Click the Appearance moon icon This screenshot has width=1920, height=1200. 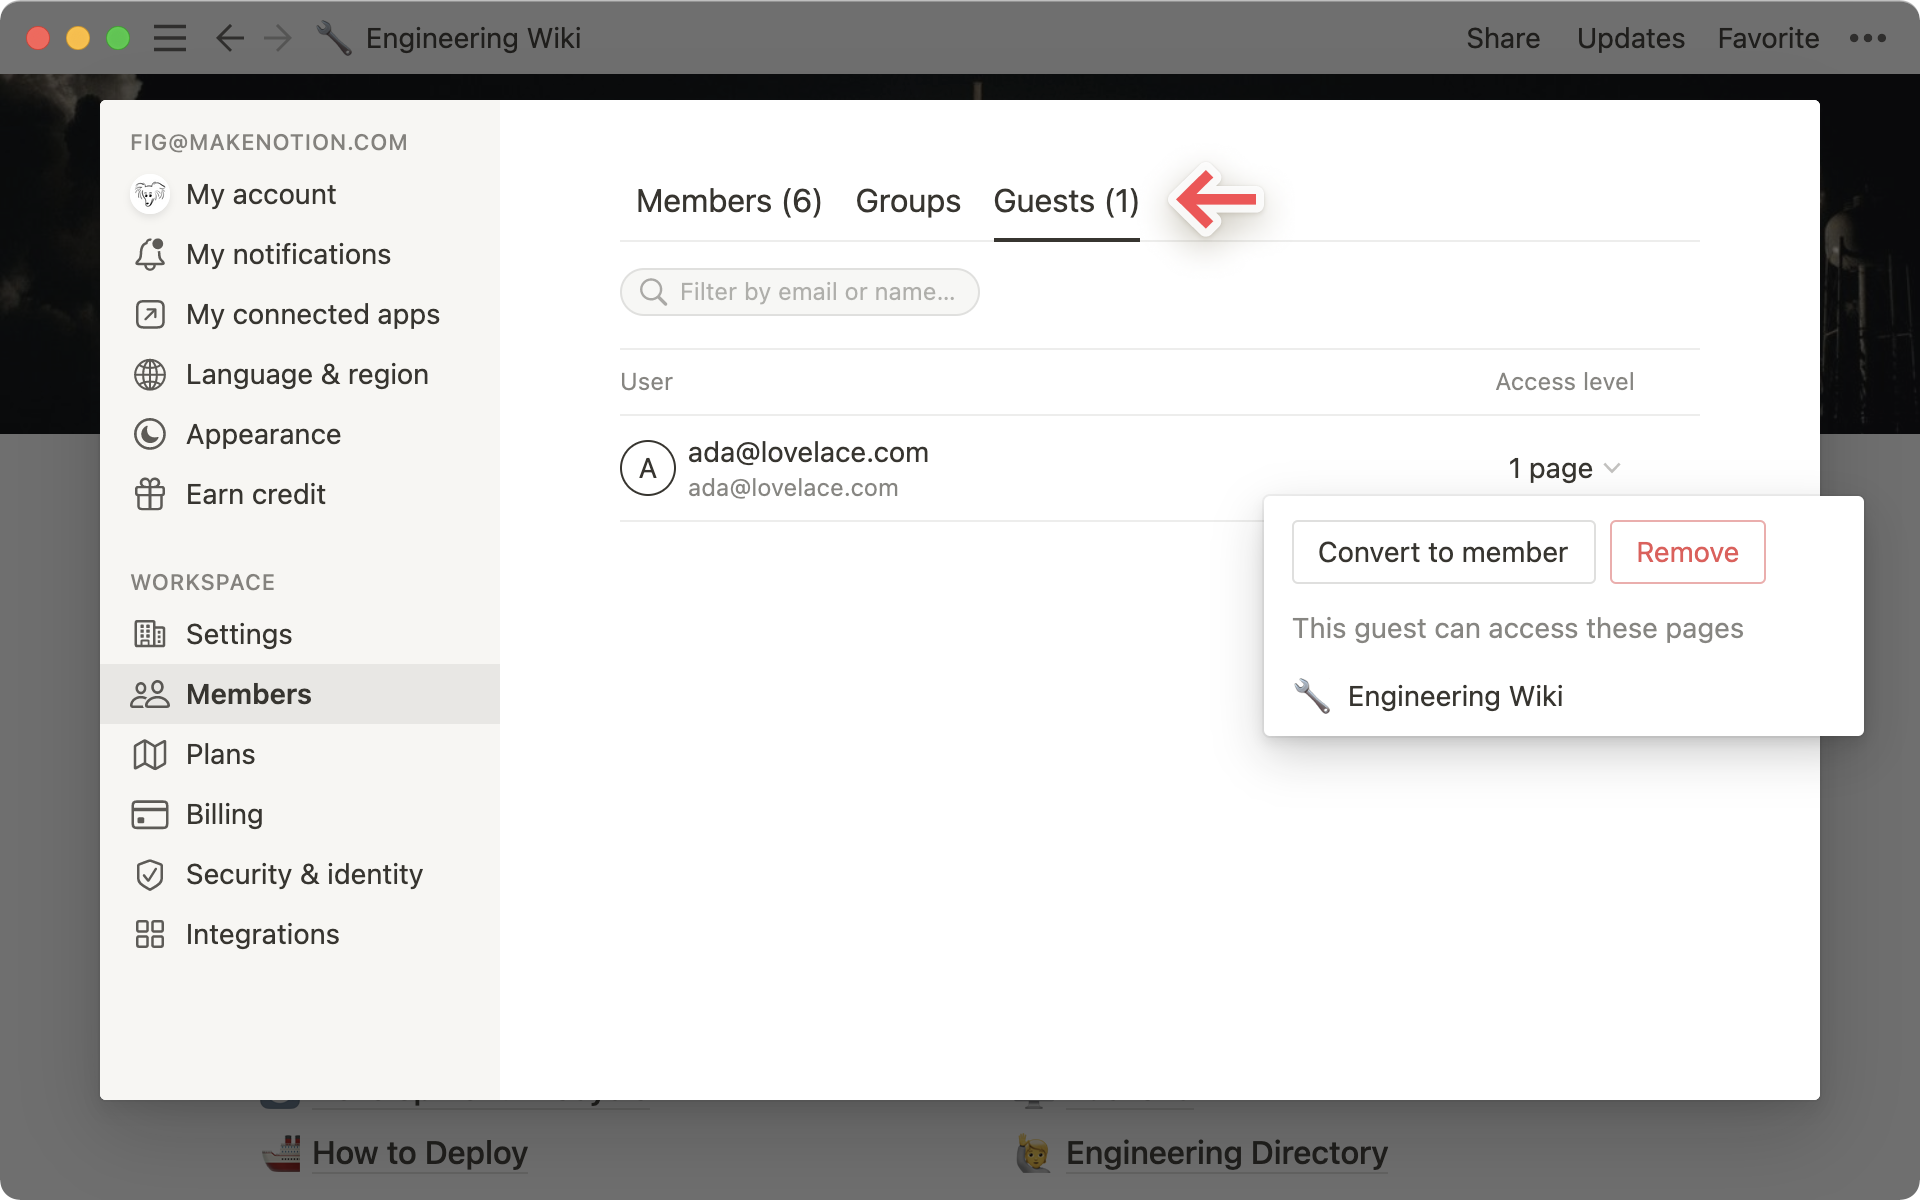[151, 434]
